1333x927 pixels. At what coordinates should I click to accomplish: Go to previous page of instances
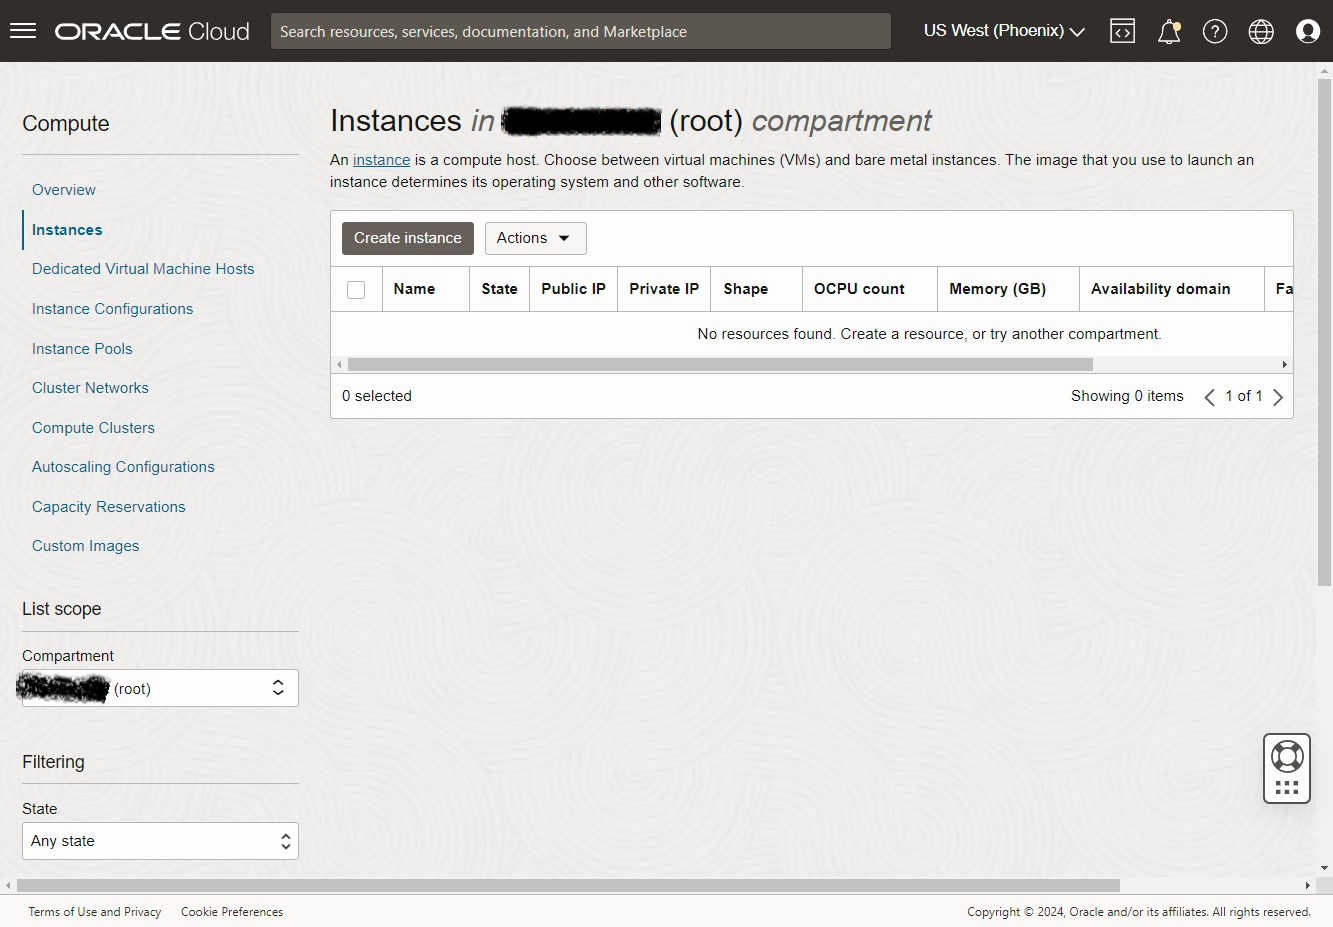click(1209, 397)
